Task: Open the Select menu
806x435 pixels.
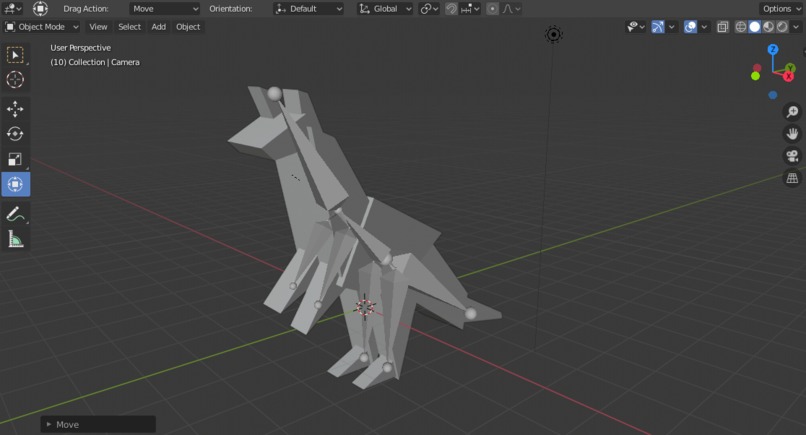Action: (x=130, y=27)
